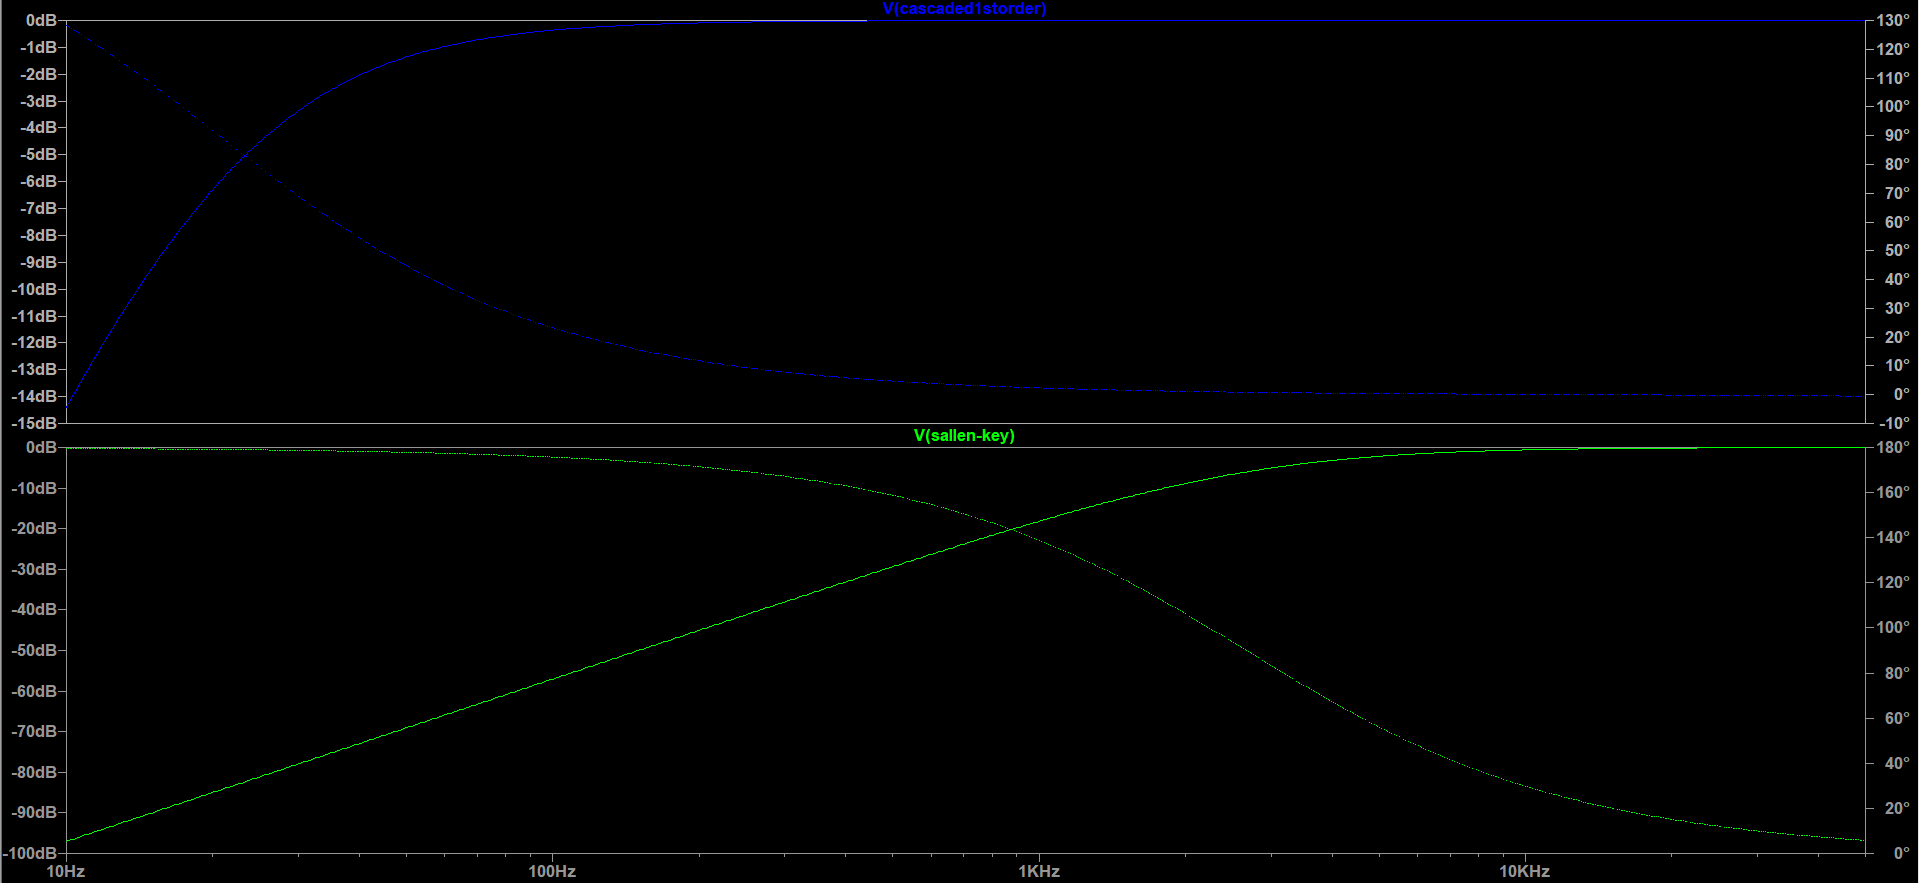Click the -1dB magnitude axis label

[38, 47]
